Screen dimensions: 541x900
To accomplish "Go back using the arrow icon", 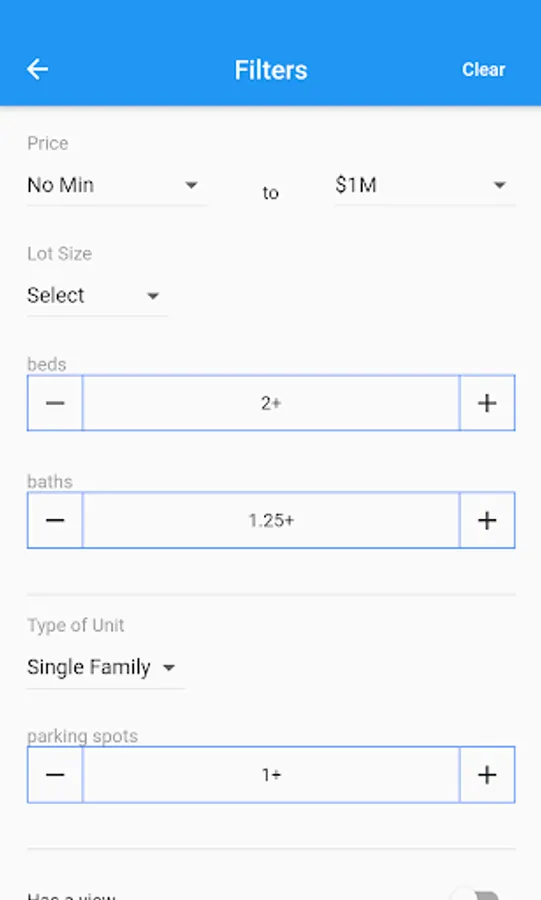I will 37,69.
